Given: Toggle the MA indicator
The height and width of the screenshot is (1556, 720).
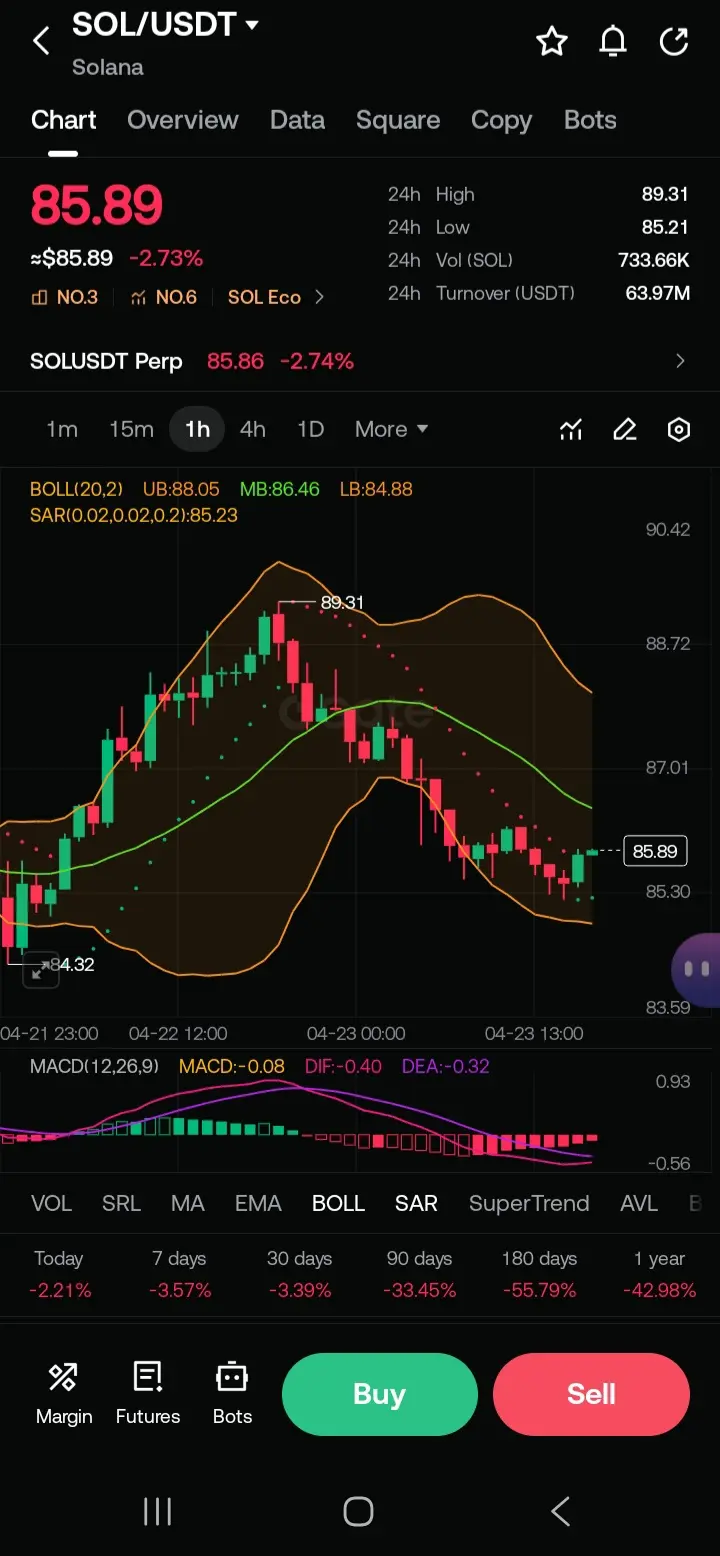Looking at the screenshot, I should click(187, 1203).
